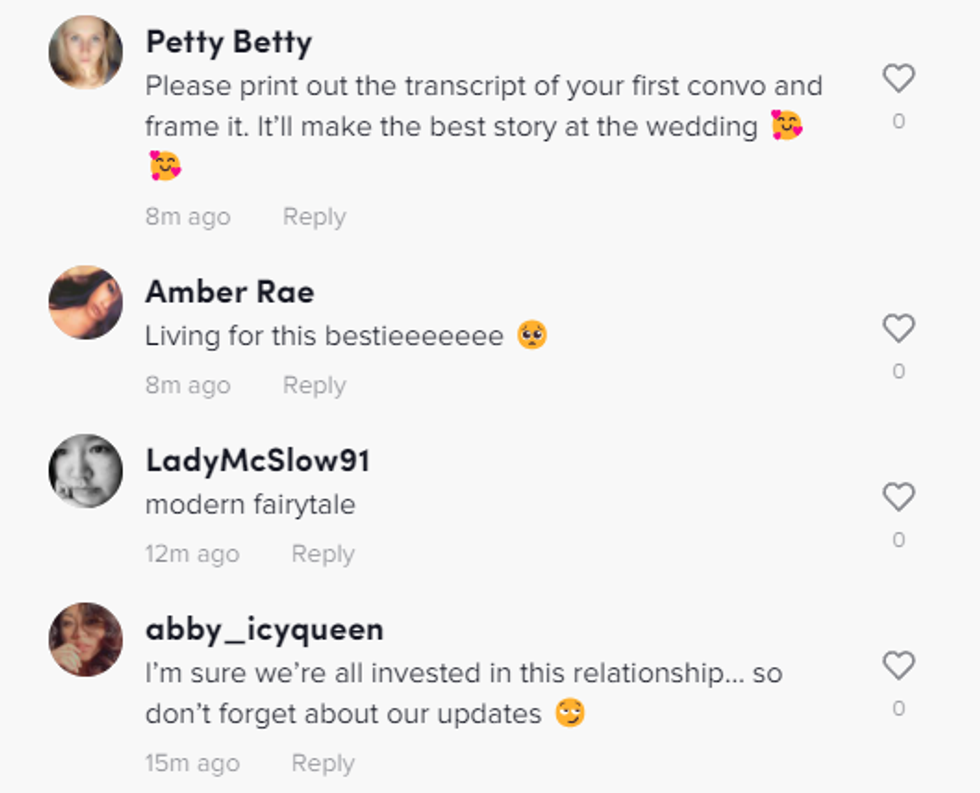Click the 8m ago timestamp under Petty Betty
Image resolution: width=980 pixels, height=793 pixels.
[187, 217]
